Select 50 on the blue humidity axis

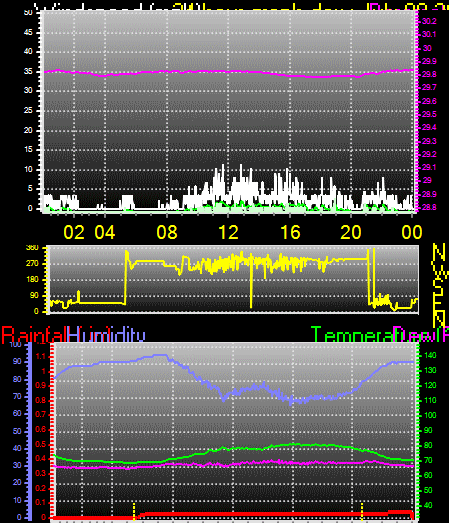click(17, 431)
